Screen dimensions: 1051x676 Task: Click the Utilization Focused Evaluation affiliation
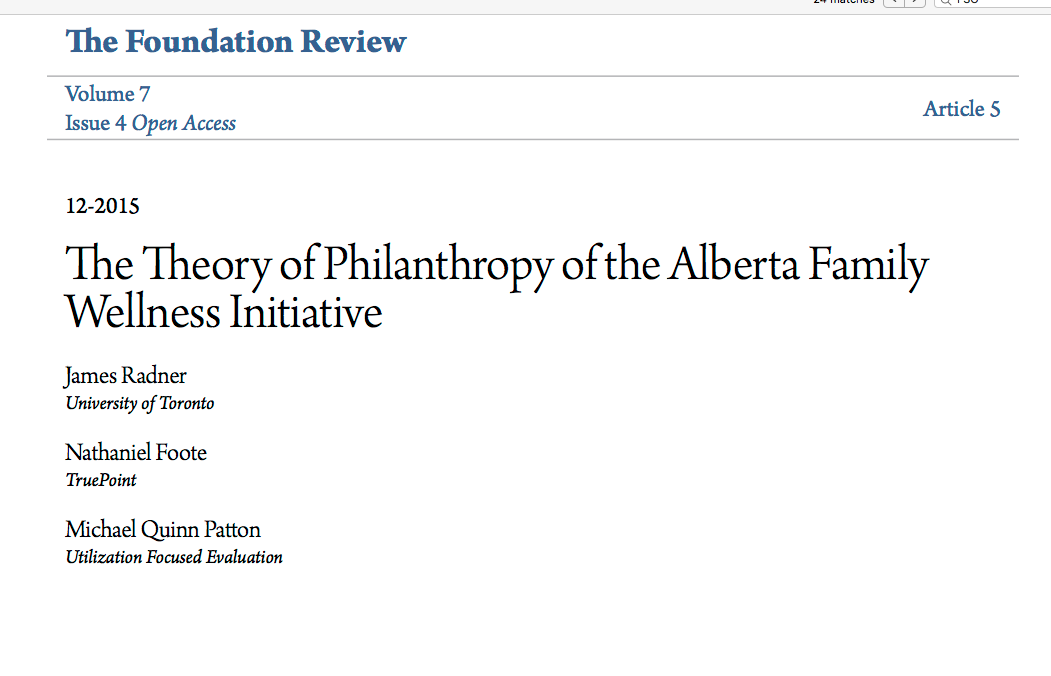pyautogui.click(x=174, y=557)
